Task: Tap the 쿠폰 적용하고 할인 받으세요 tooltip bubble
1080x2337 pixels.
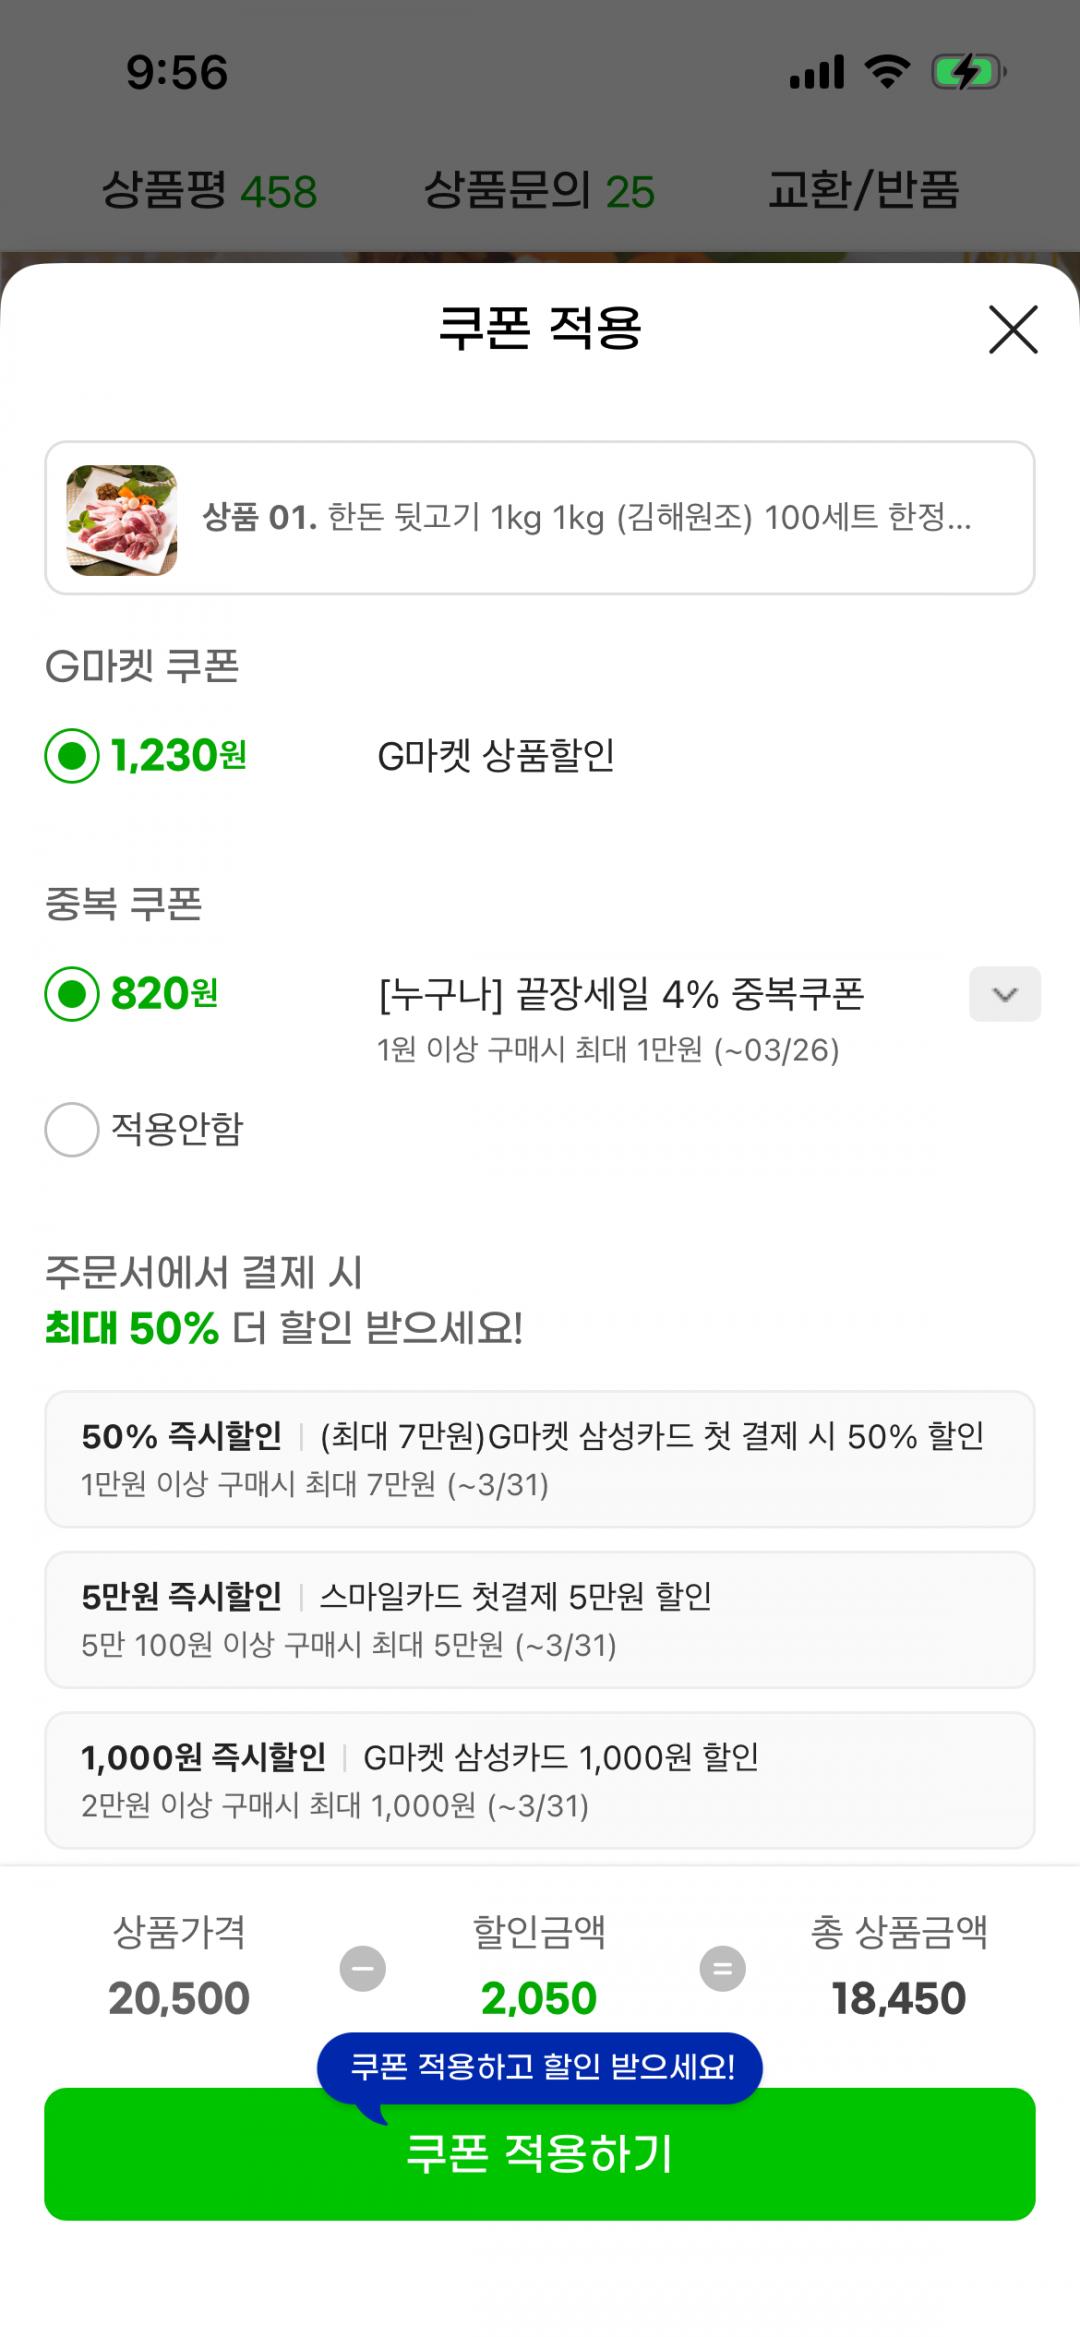Action: 540,2066
